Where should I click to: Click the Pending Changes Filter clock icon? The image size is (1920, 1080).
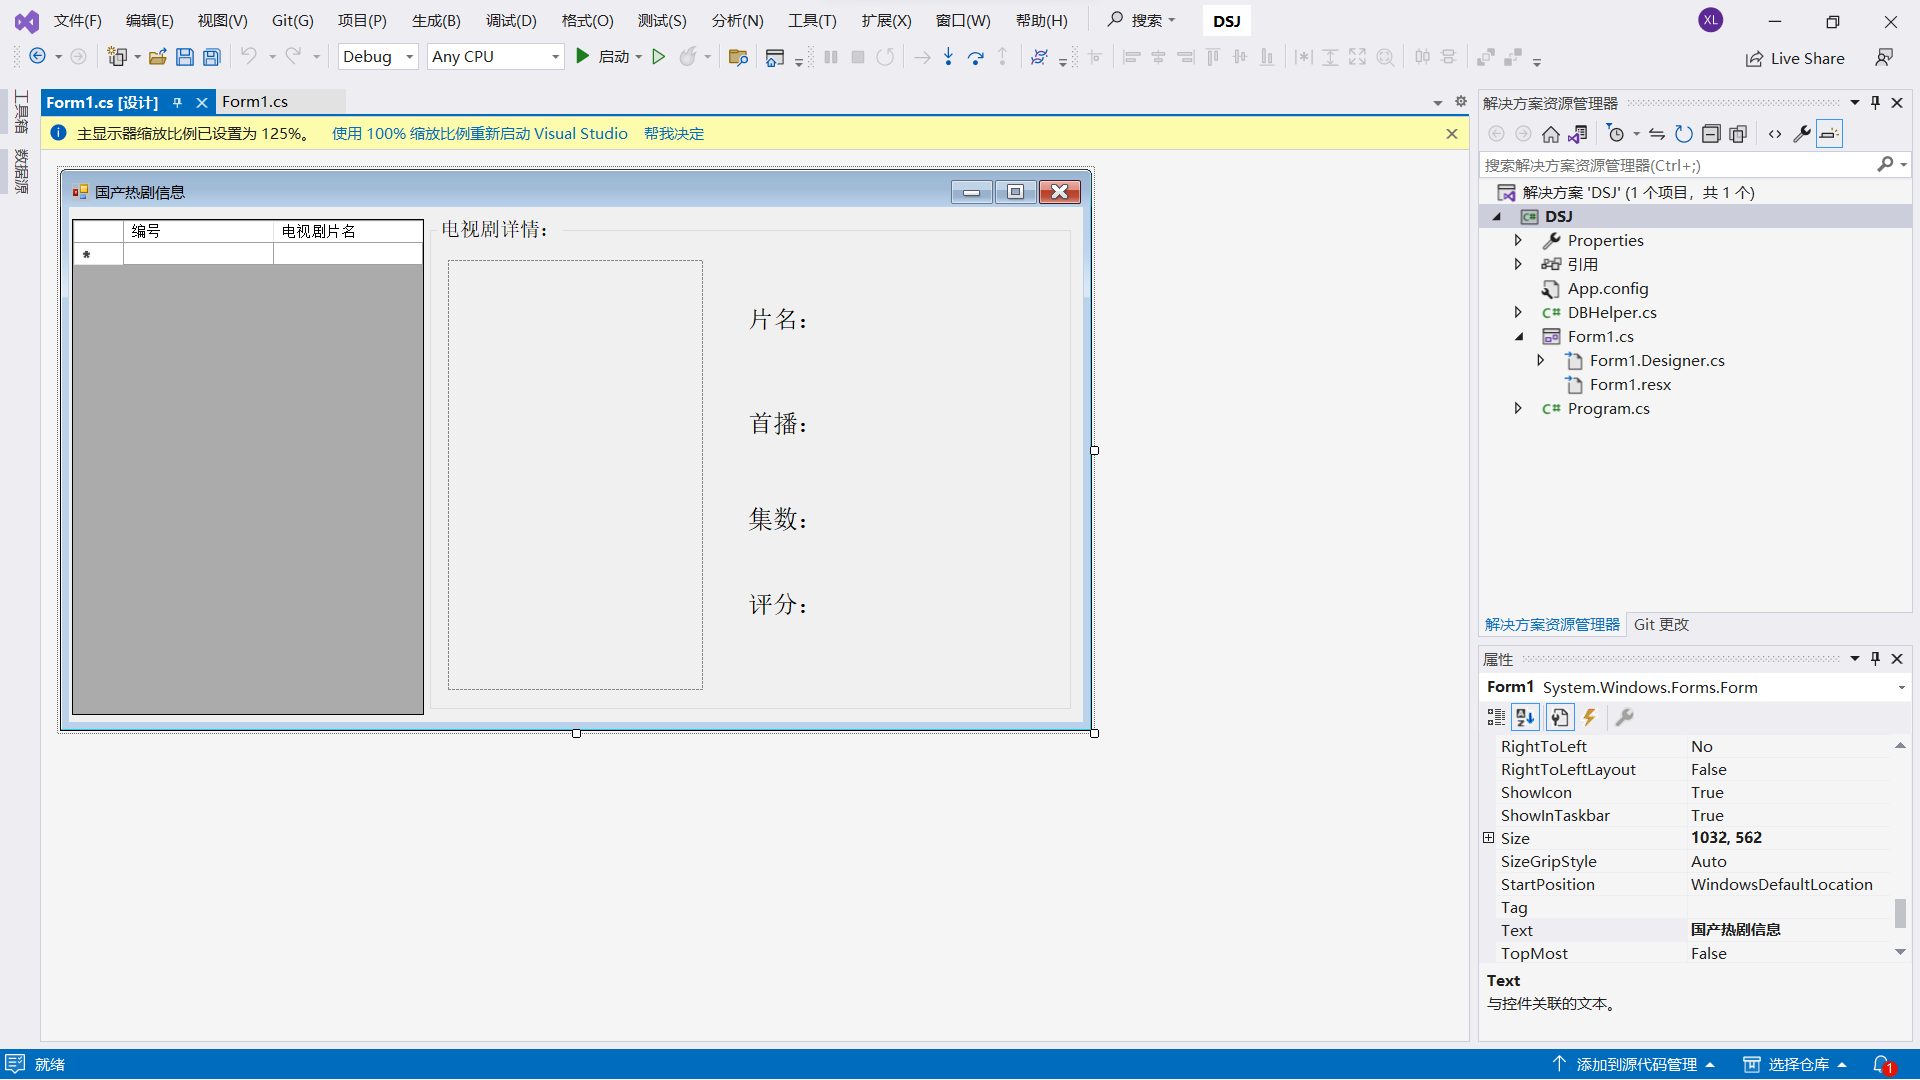pyautogui.click(x=1616, y=134)
